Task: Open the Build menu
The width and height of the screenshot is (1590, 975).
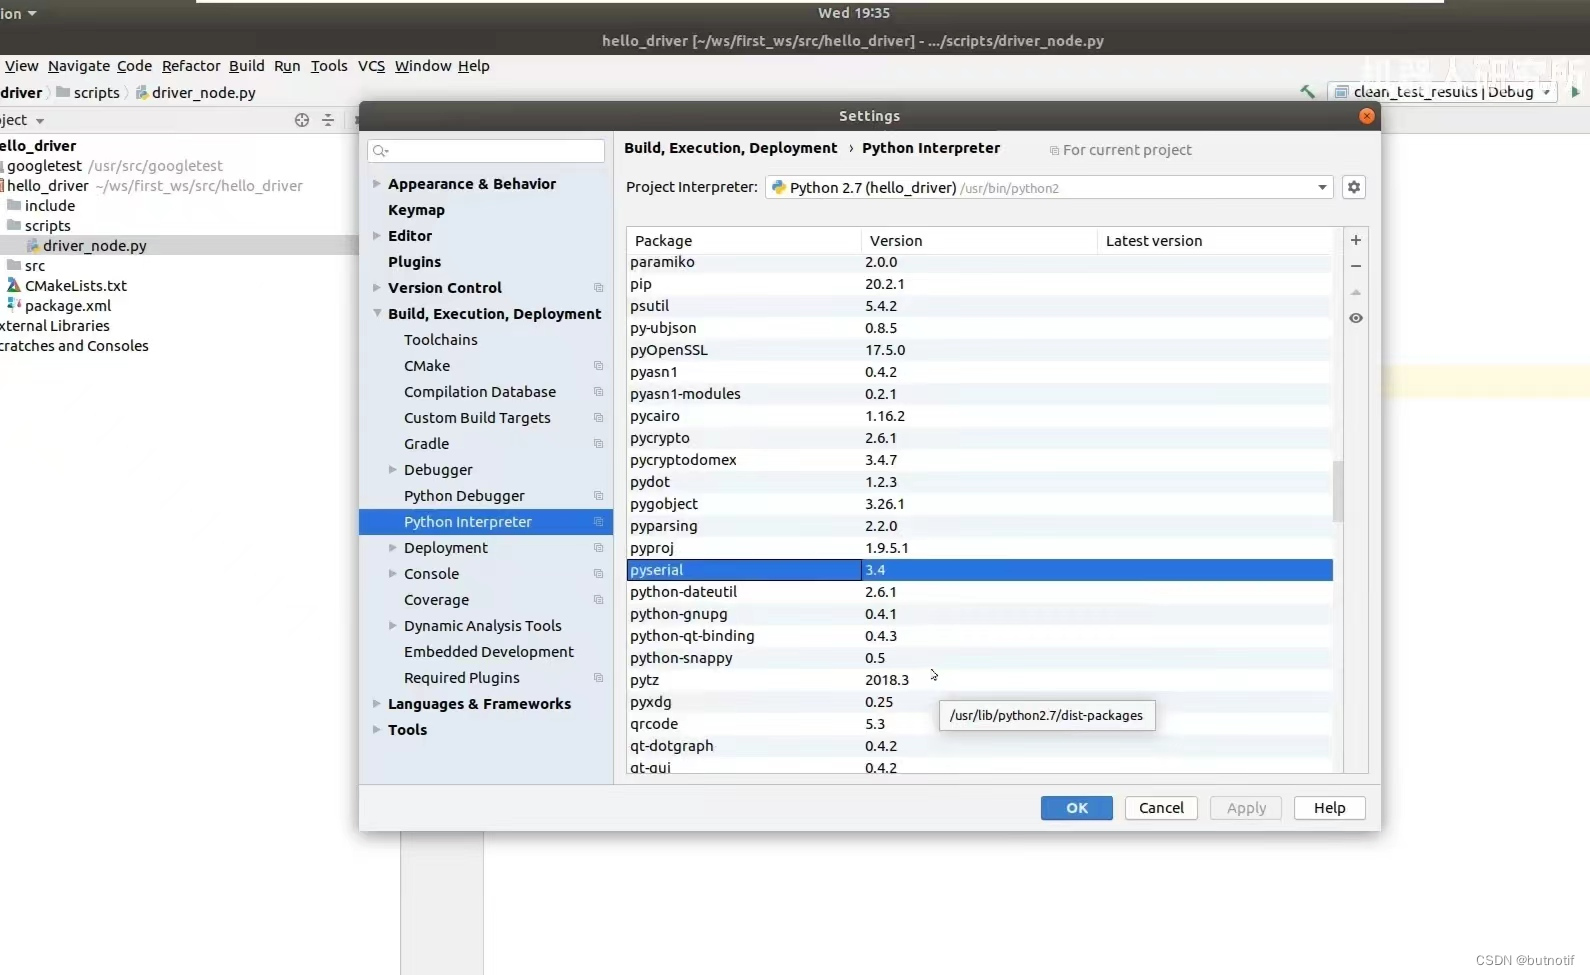Action: pos(247,66)
